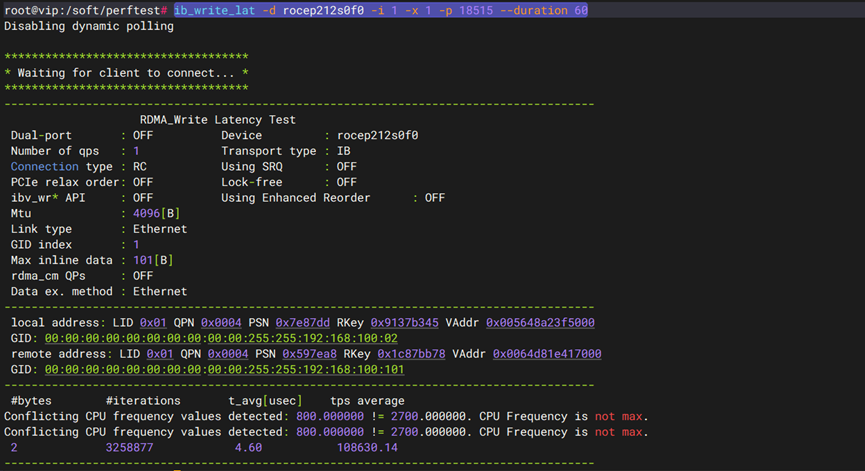Select the remote PSN value 0x597ea8

click(310, 354)
